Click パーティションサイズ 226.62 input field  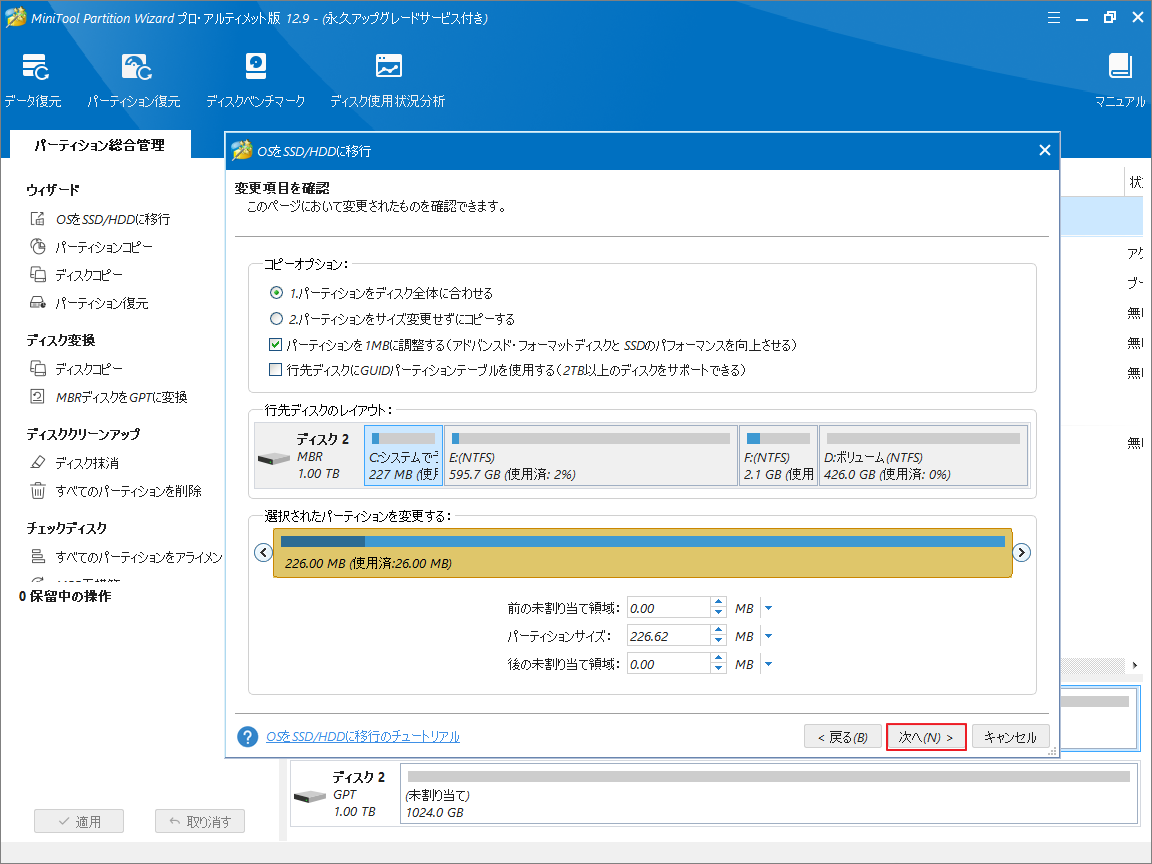pos(669,636)
